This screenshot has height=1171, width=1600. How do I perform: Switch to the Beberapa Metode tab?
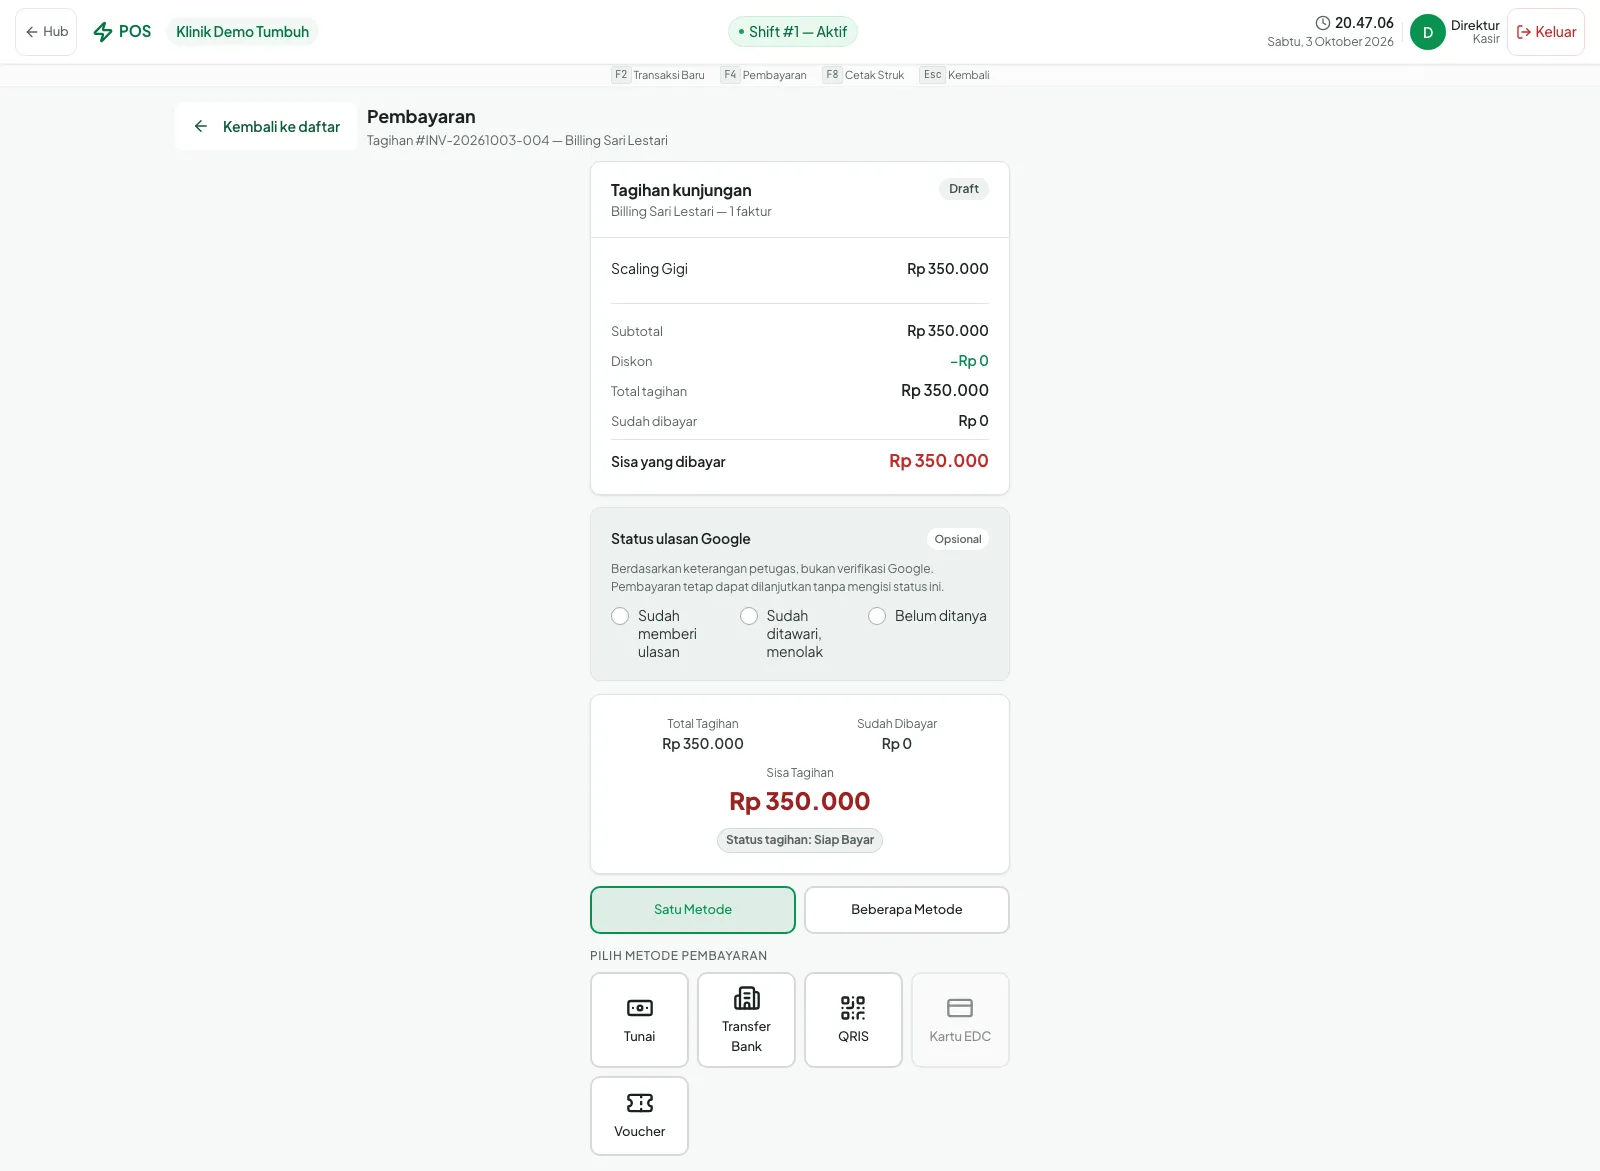(907, 910)
